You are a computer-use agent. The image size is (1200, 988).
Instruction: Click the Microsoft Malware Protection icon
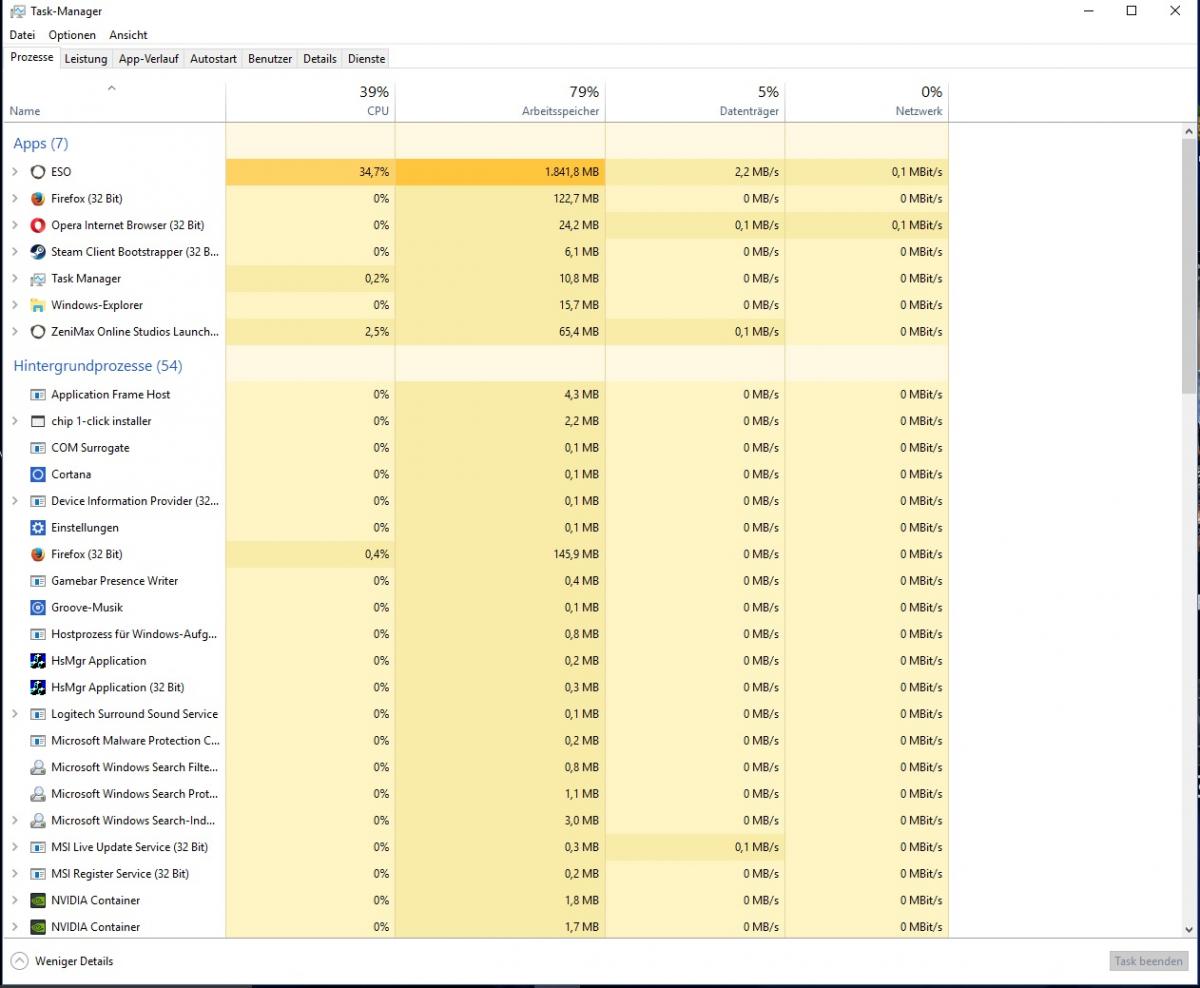(38, 741)
